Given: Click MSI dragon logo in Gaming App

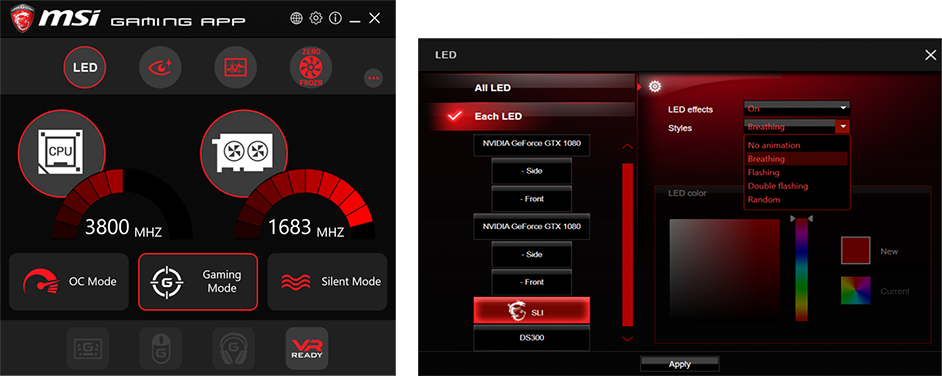Looking at the screenshot, I should pos(23,19).
